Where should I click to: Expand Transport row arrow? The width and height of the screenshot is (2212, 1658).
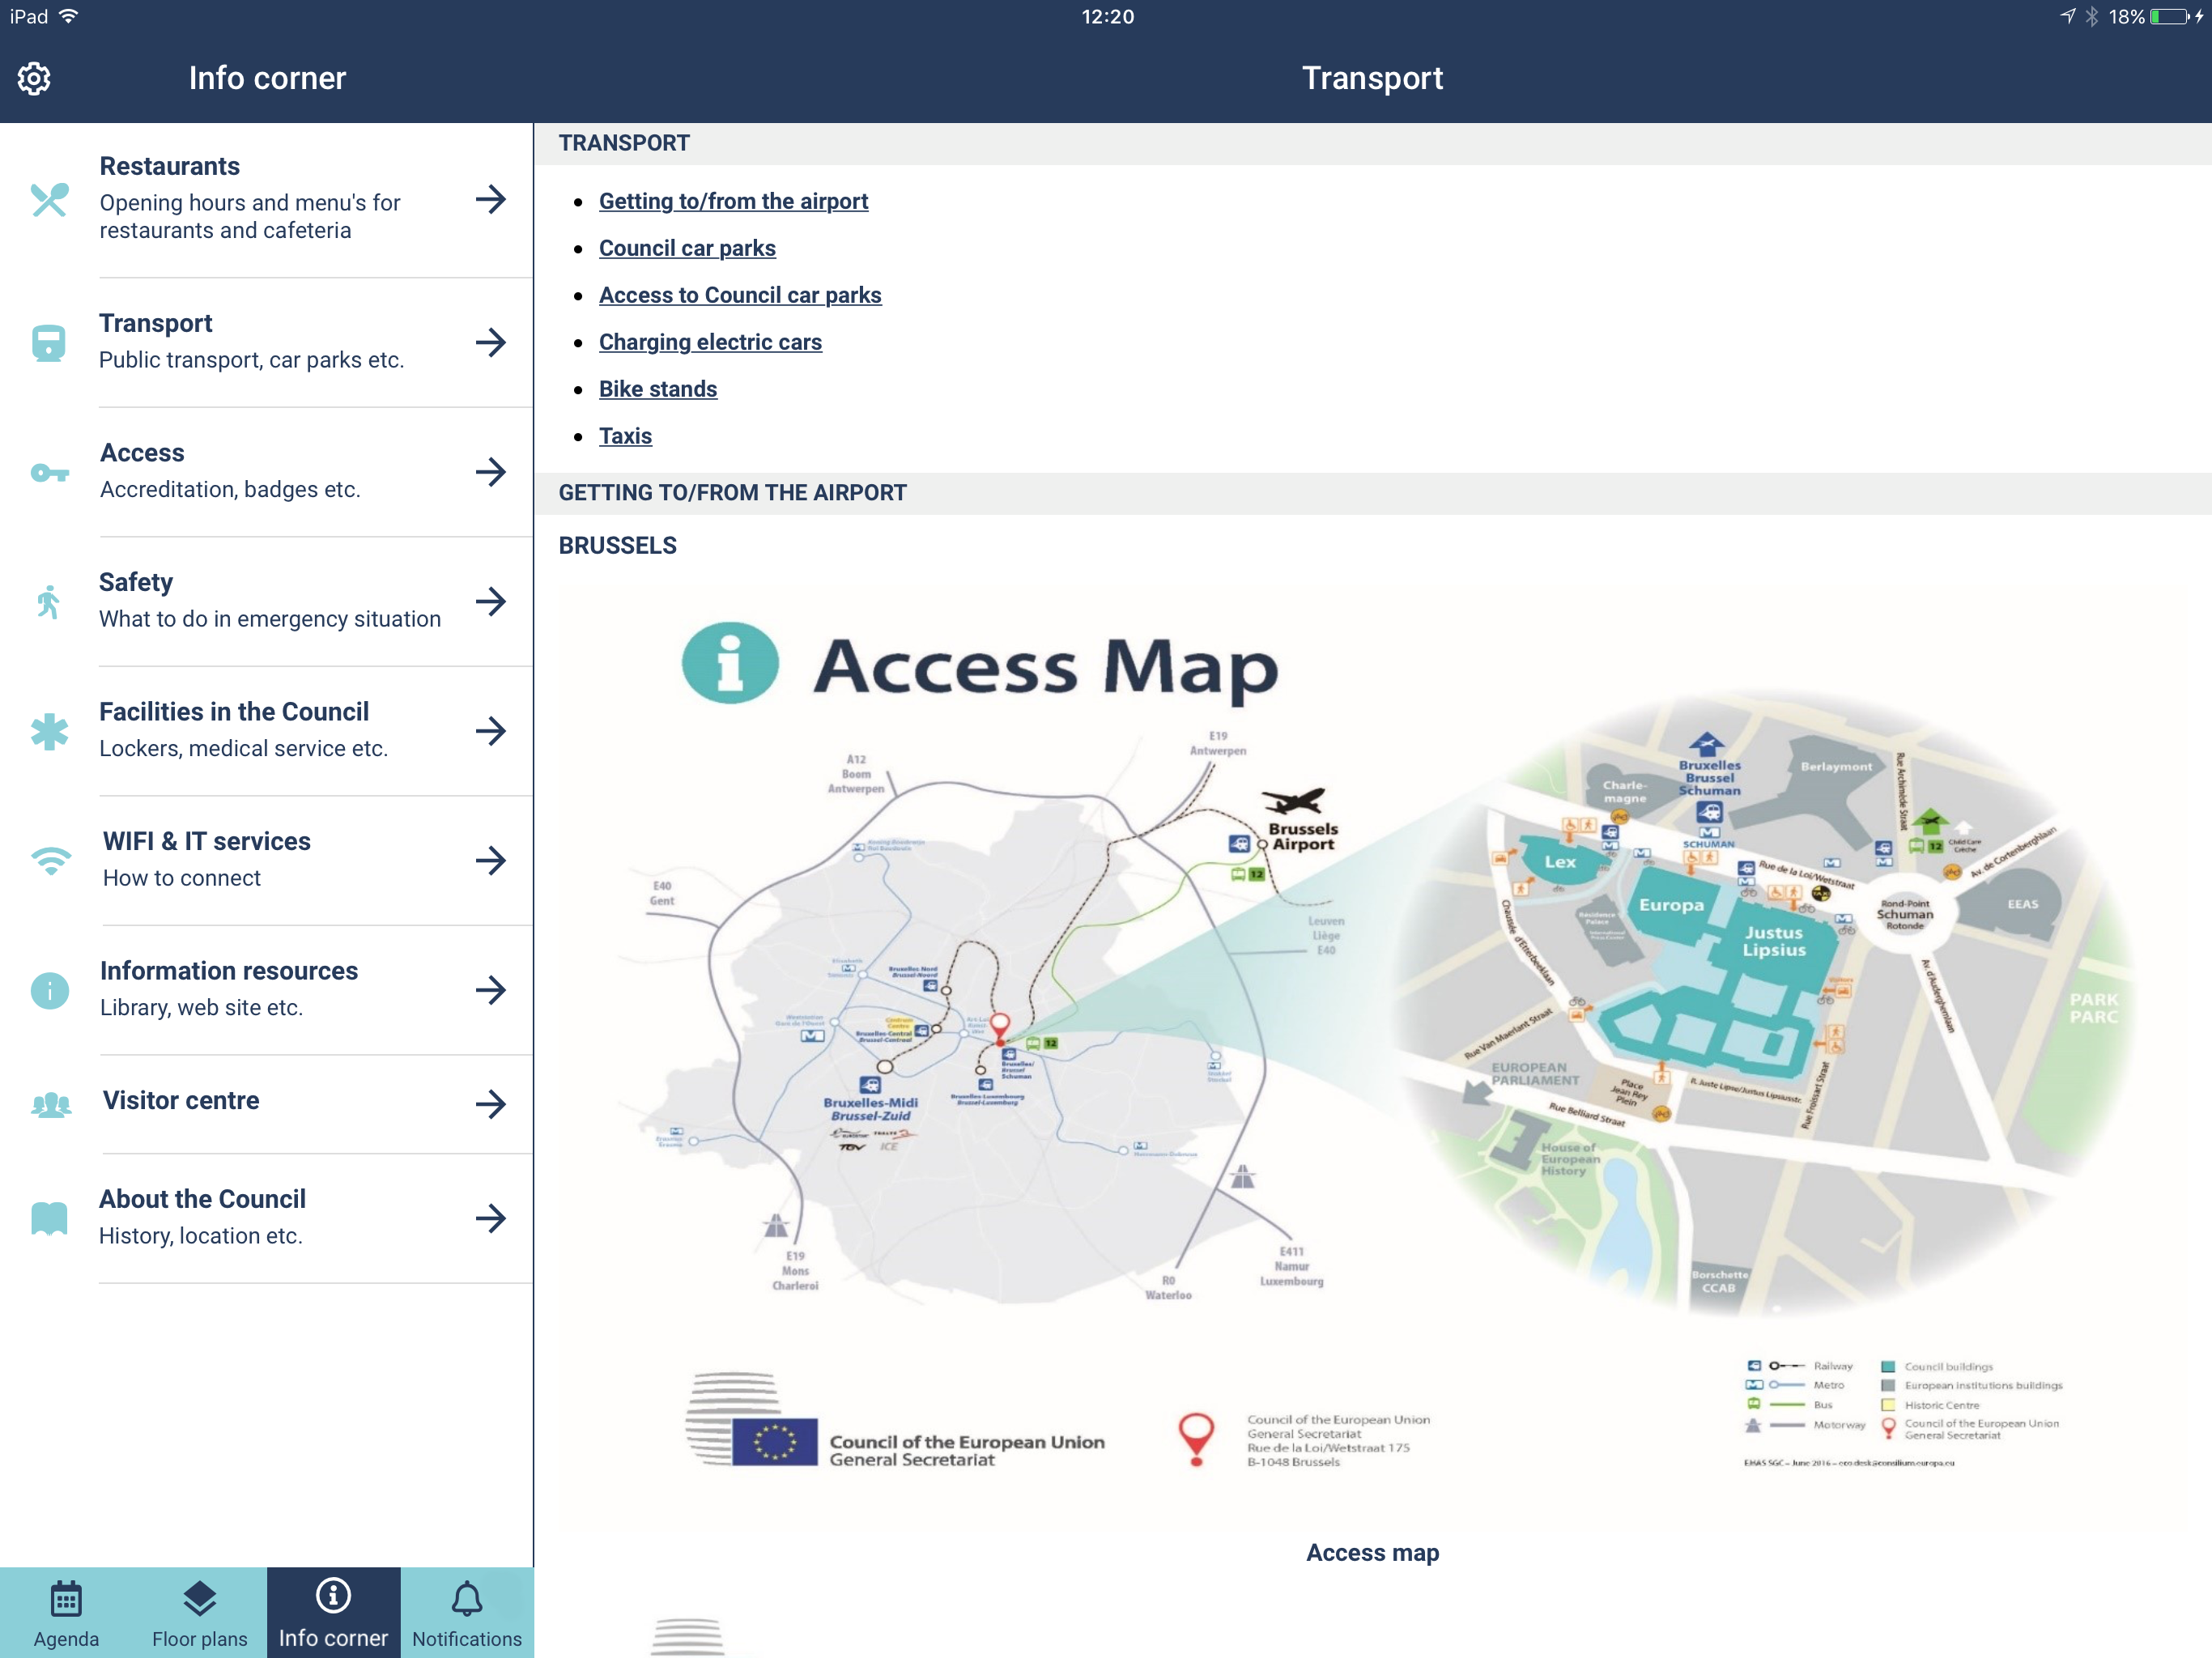click(490, 343)
